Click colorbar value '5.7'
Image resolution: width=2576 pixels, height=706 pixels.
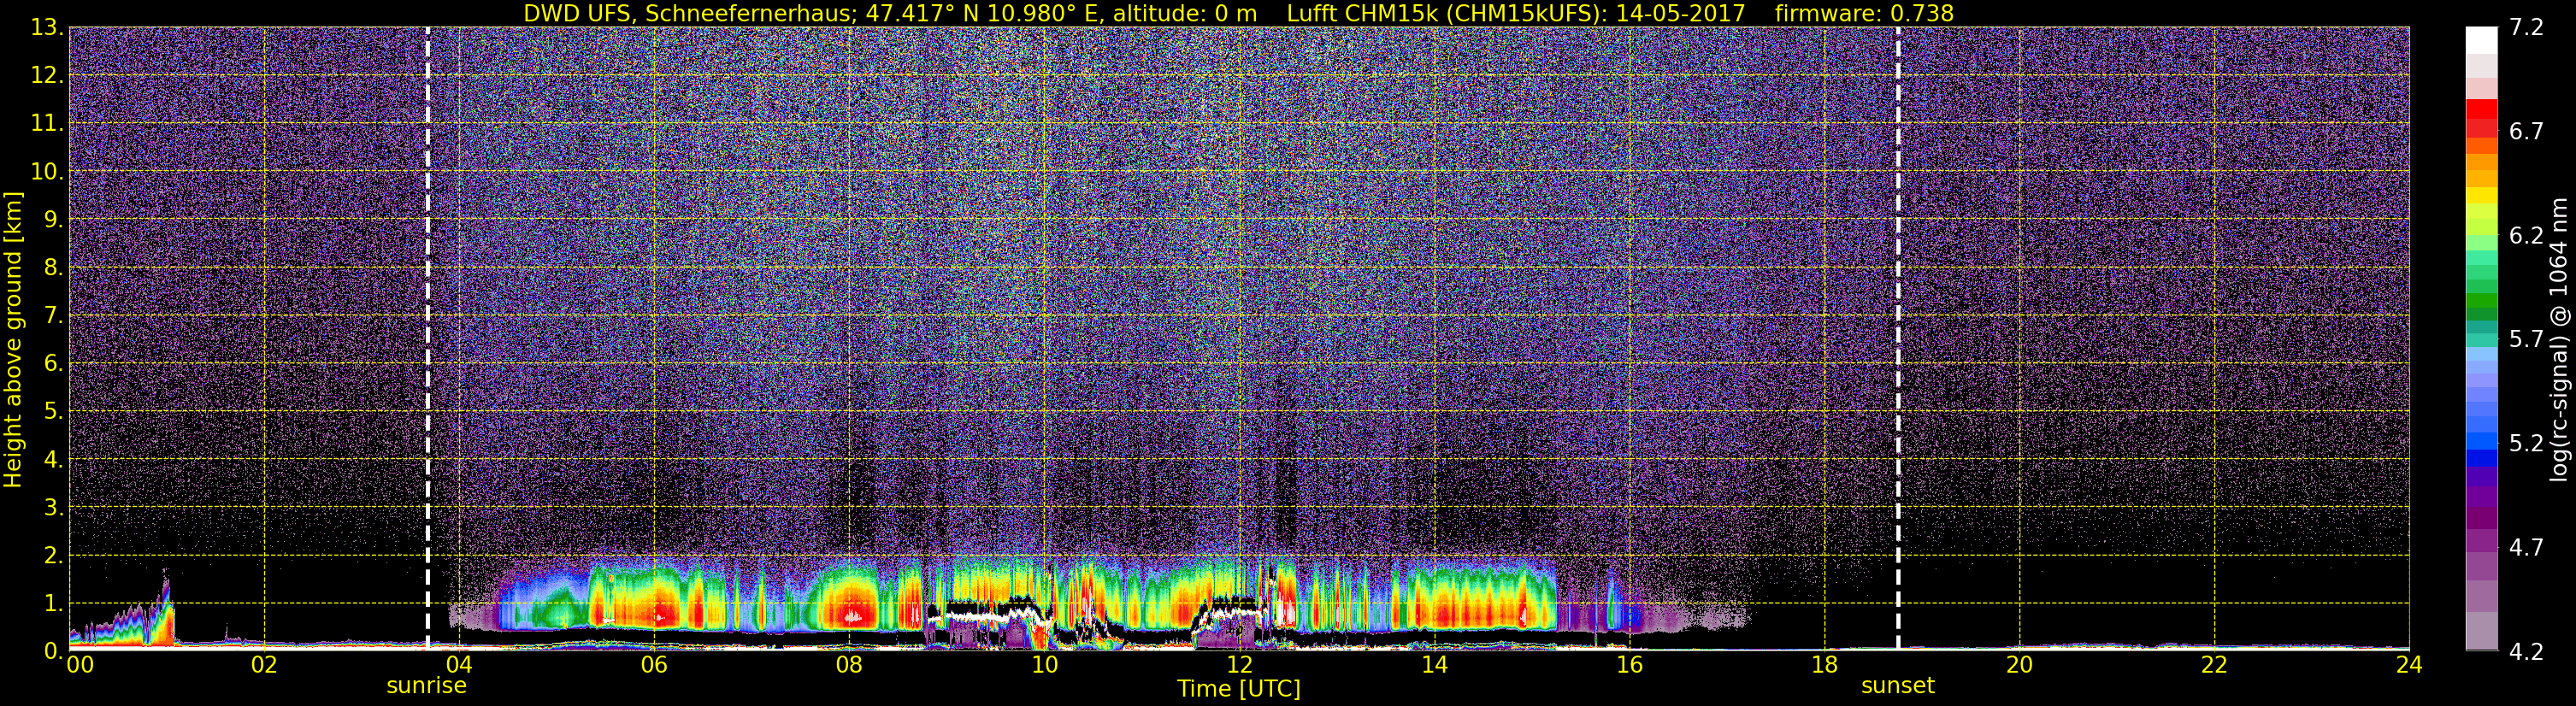tap(2526, 339)
